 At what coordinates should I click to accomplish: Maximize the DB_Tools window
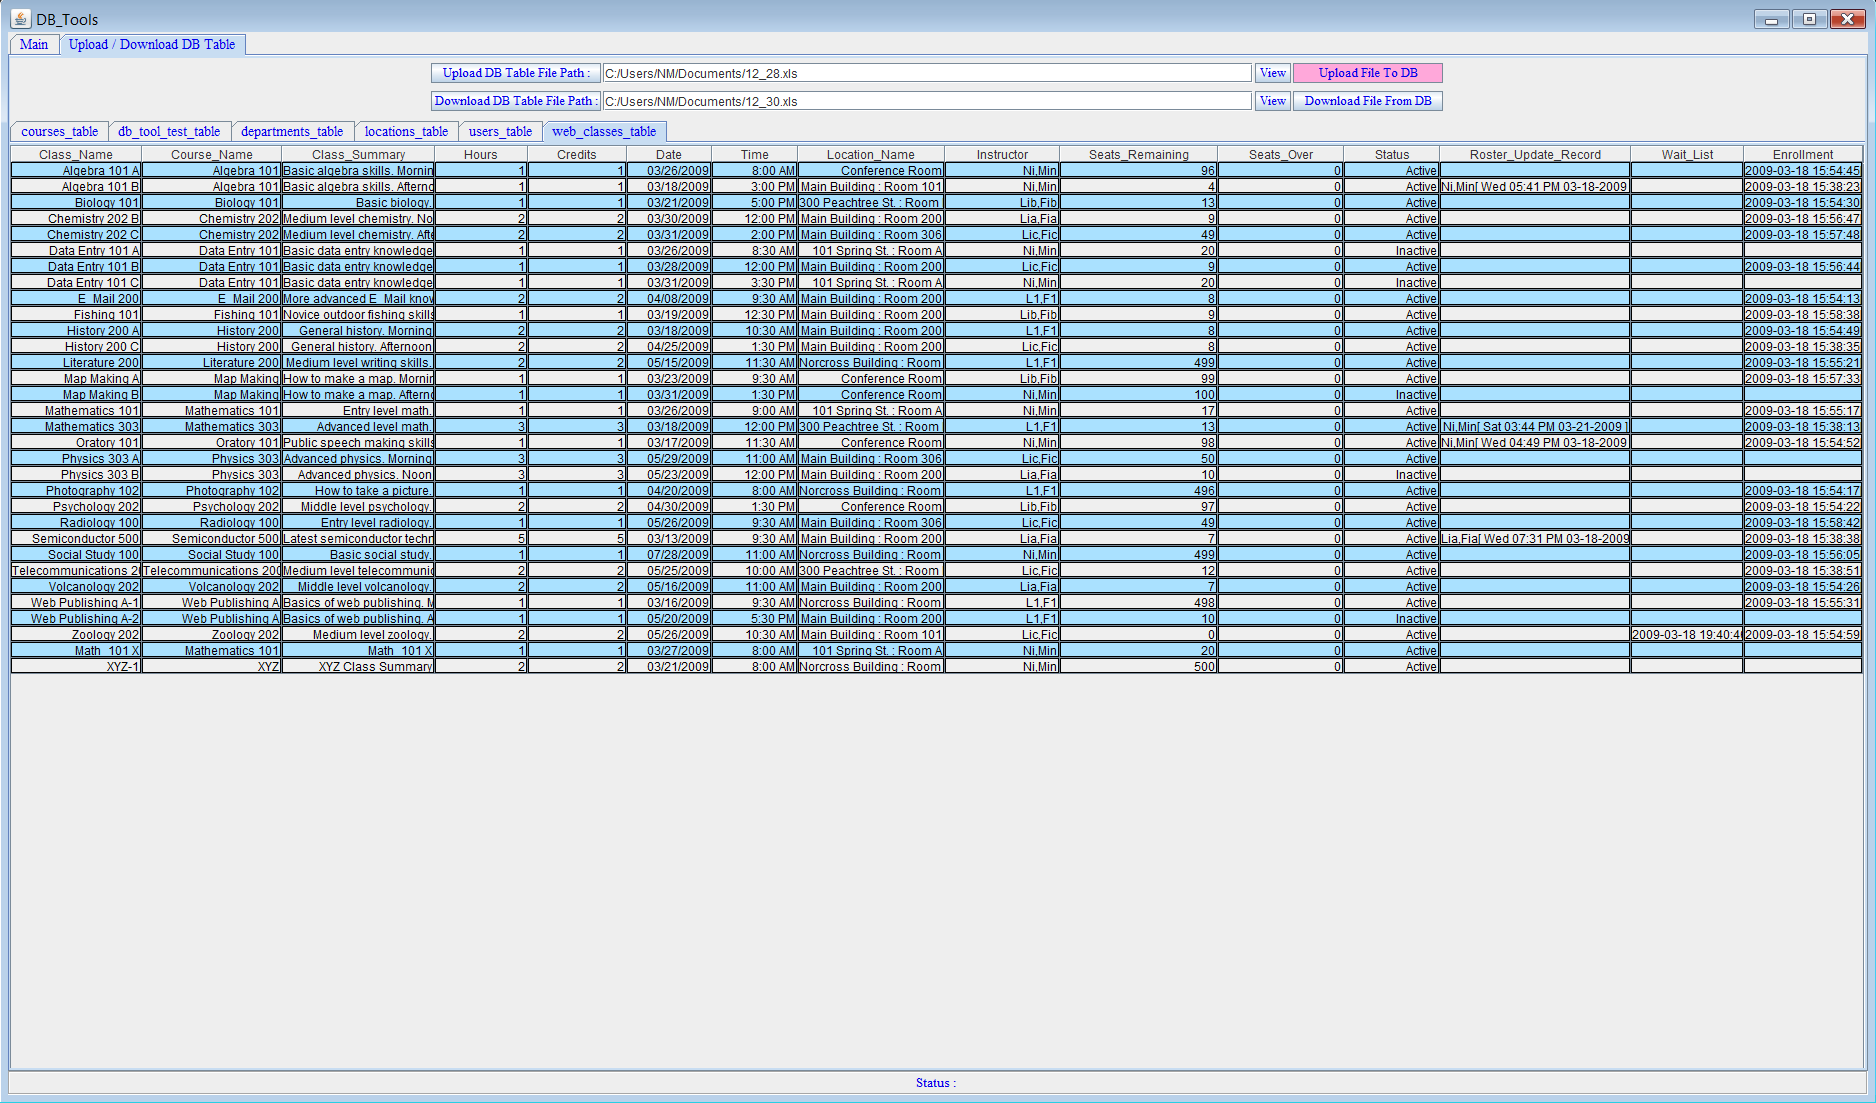click(1809, 19)
